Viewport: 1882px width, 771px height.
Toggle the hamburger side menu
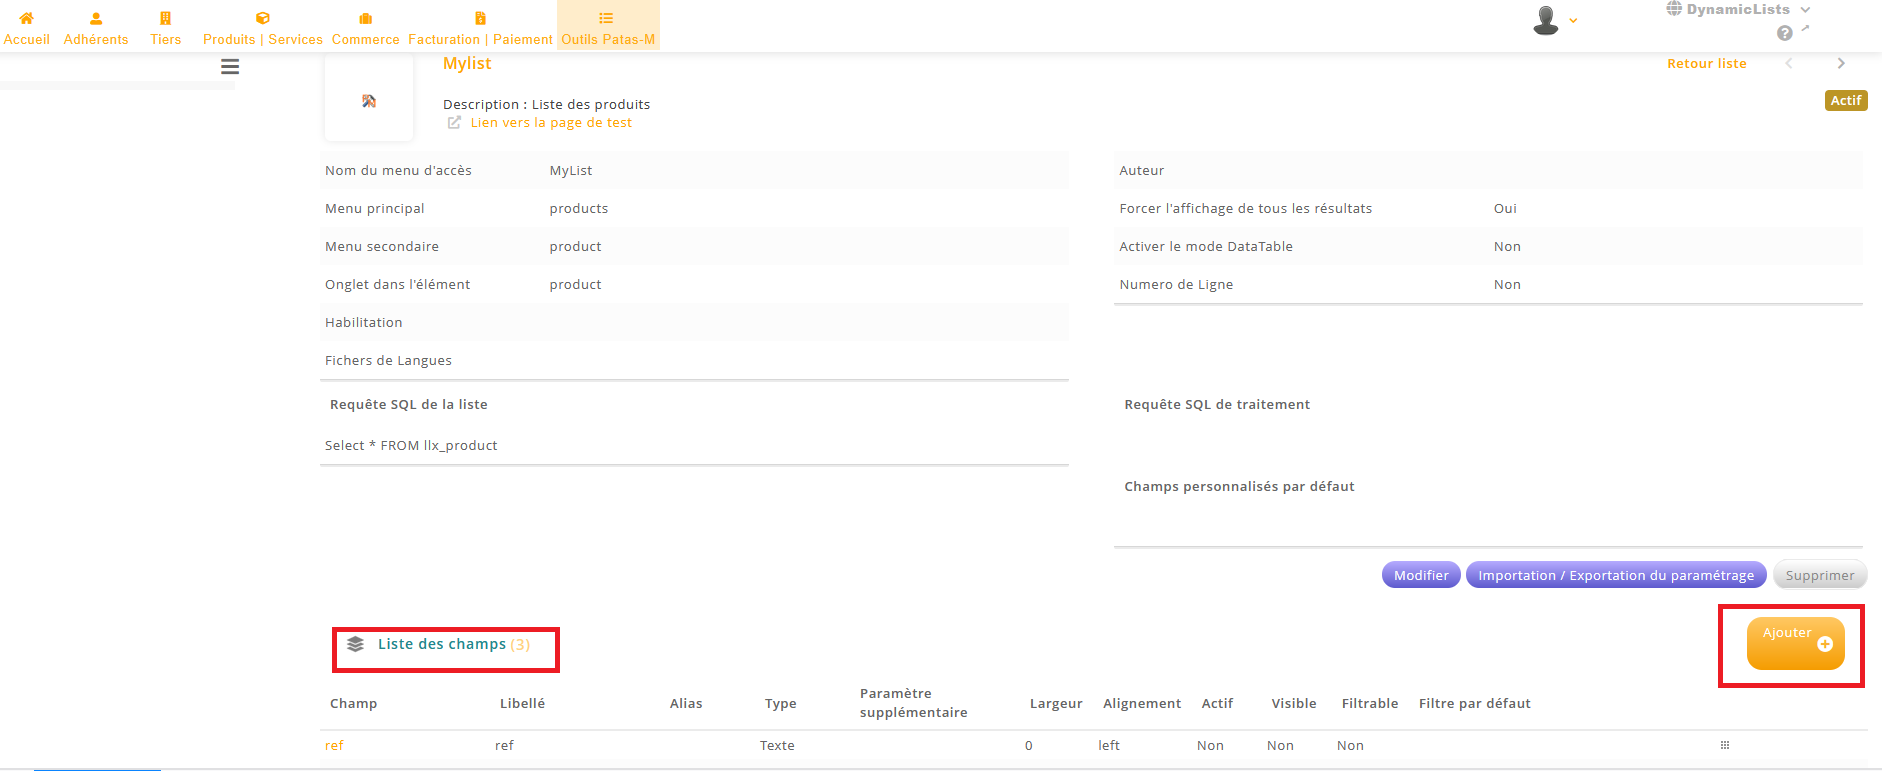point(230,67)
